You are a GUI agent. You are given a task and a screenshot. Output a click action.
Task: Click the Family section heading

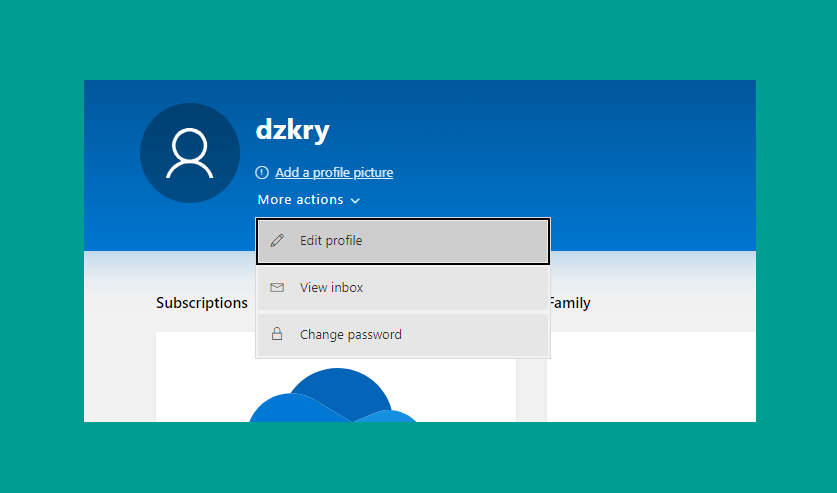click(x=570, y=303)
